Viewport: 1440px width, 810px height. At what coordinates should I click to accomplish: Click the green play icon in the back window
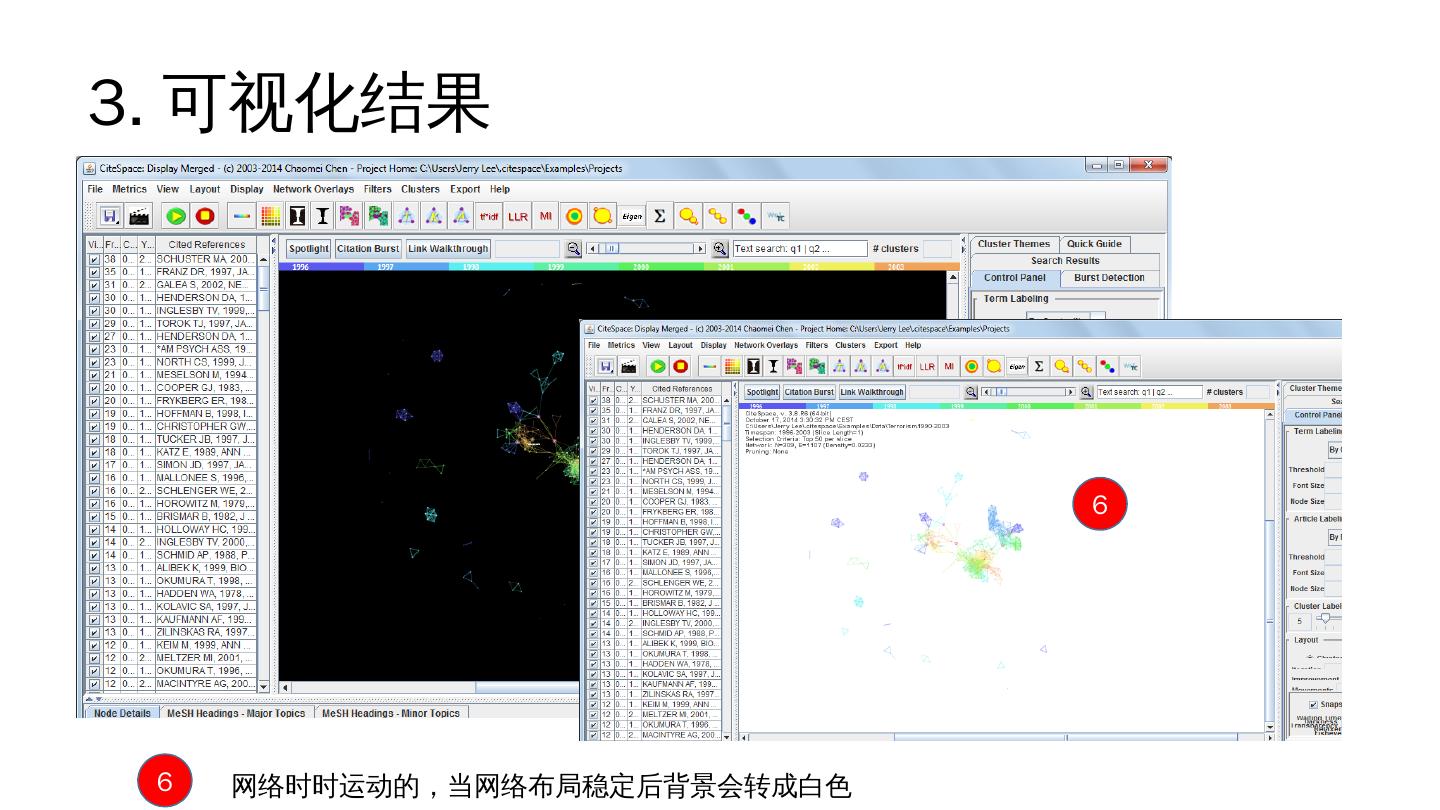176,216
